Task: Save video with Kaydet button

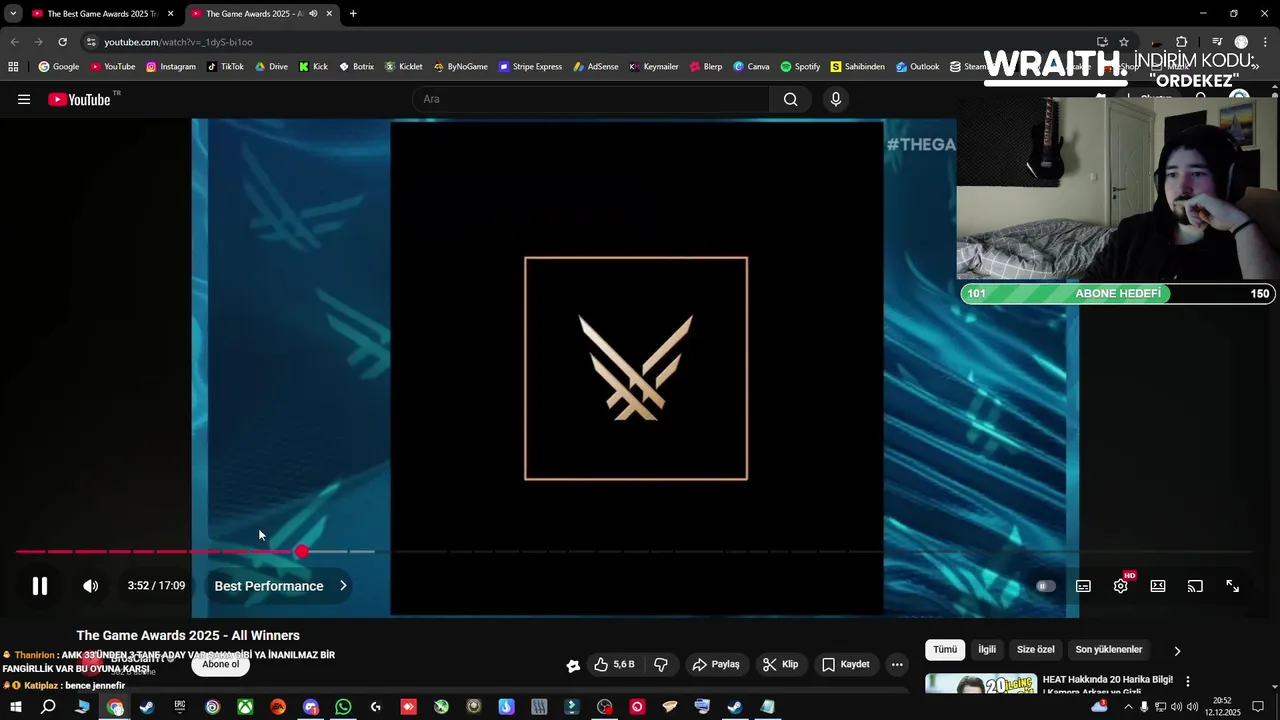Action: click(x=846, y=664)
